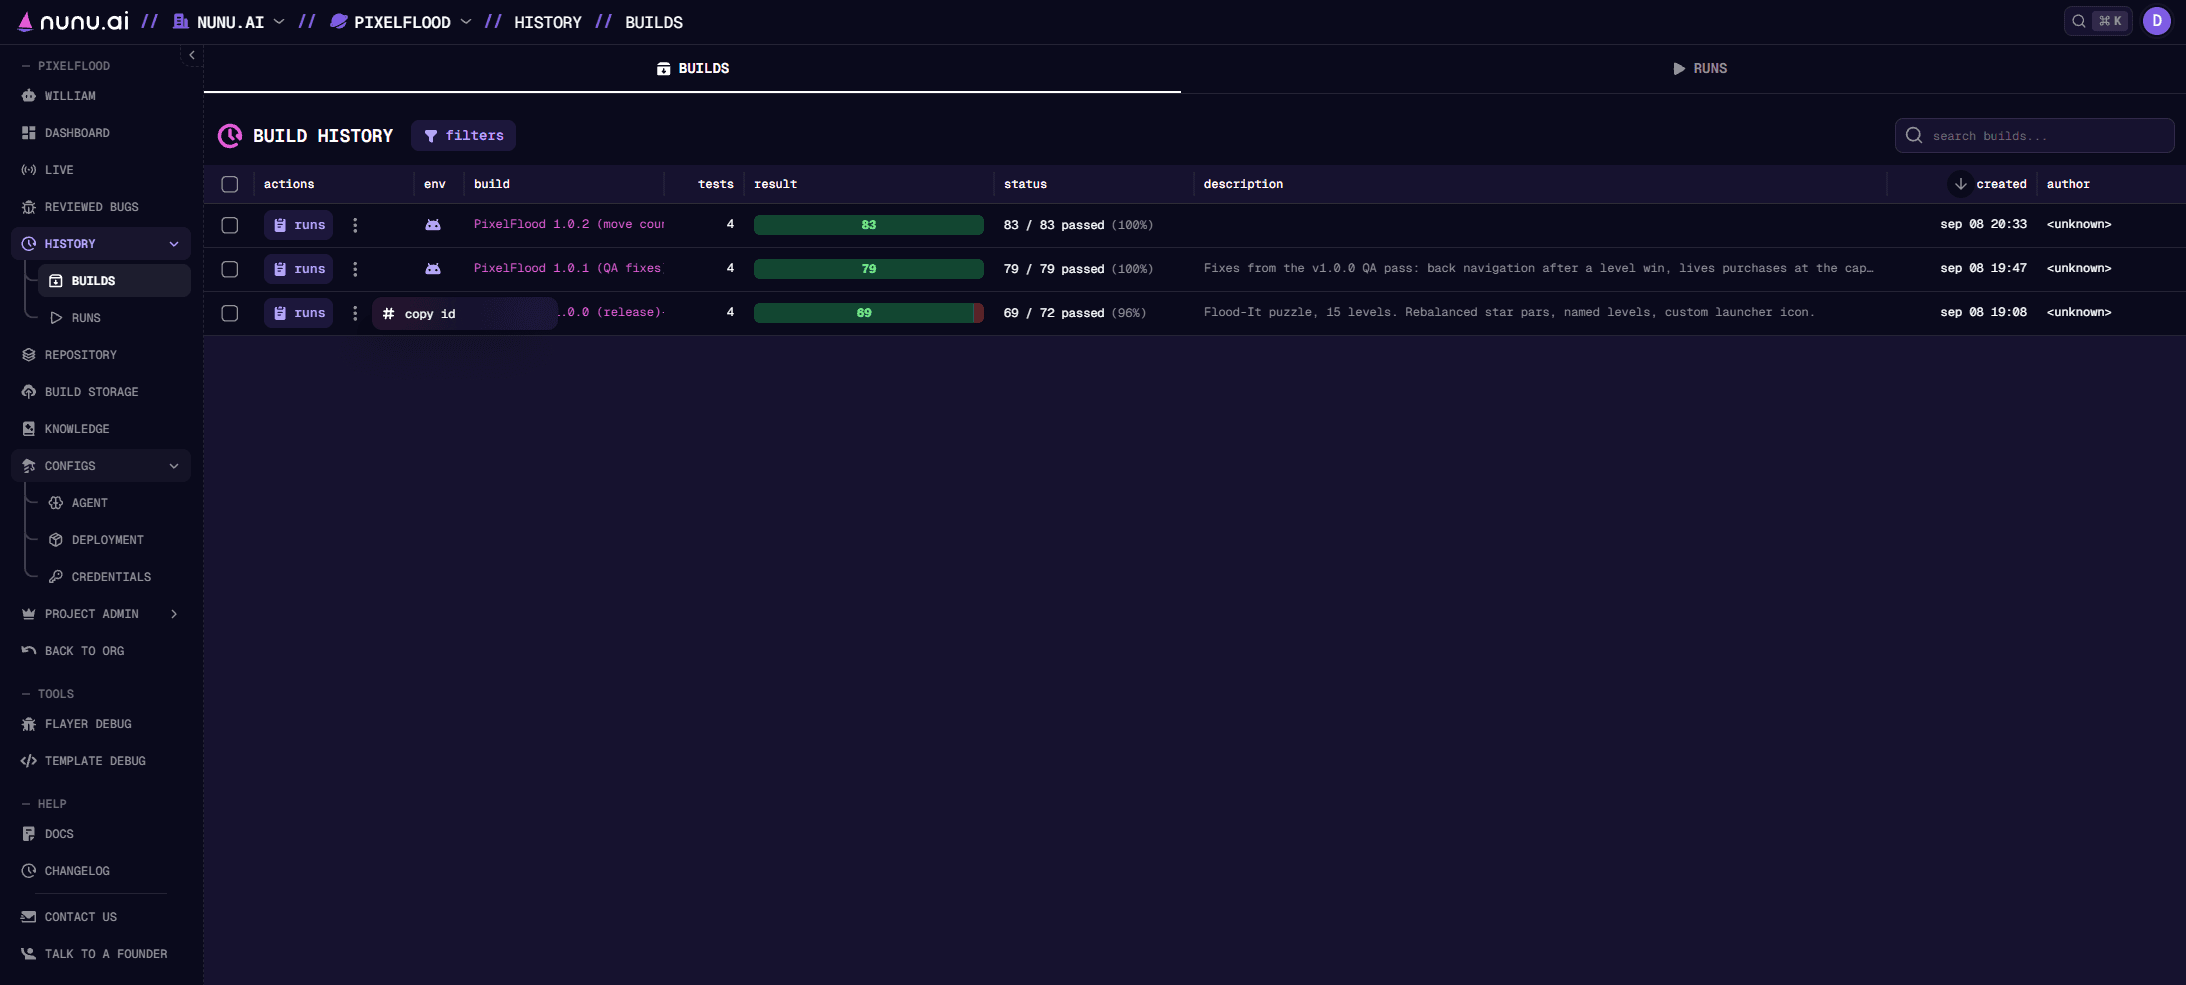Switch to the Runs tab
This screenshot has width=2186, height=985.
[x=1700, y=68]
